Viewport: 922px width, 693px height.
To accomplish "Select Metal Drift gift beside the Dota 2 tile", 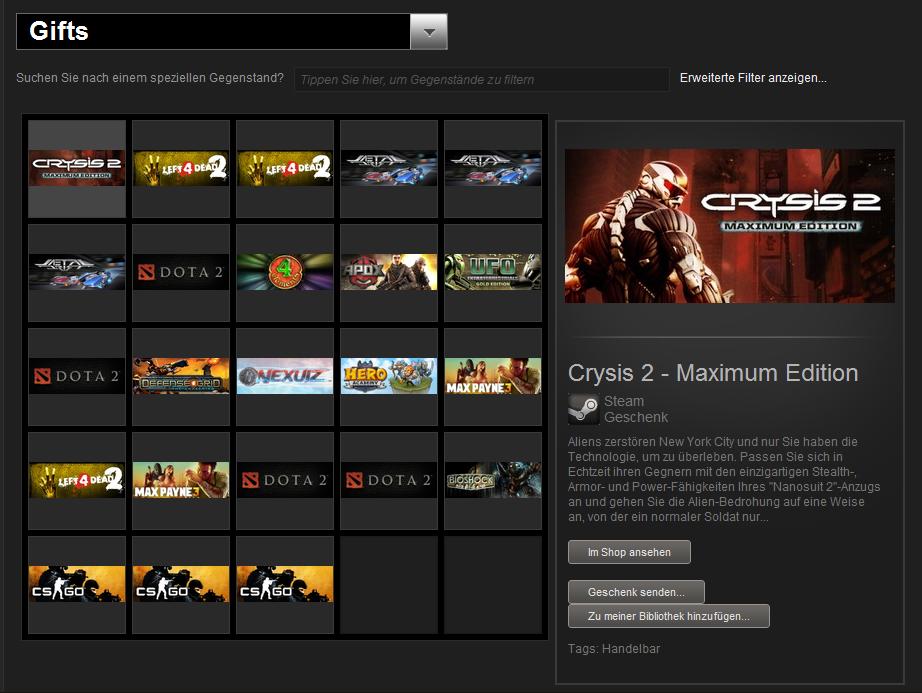I will pos(77,273).
